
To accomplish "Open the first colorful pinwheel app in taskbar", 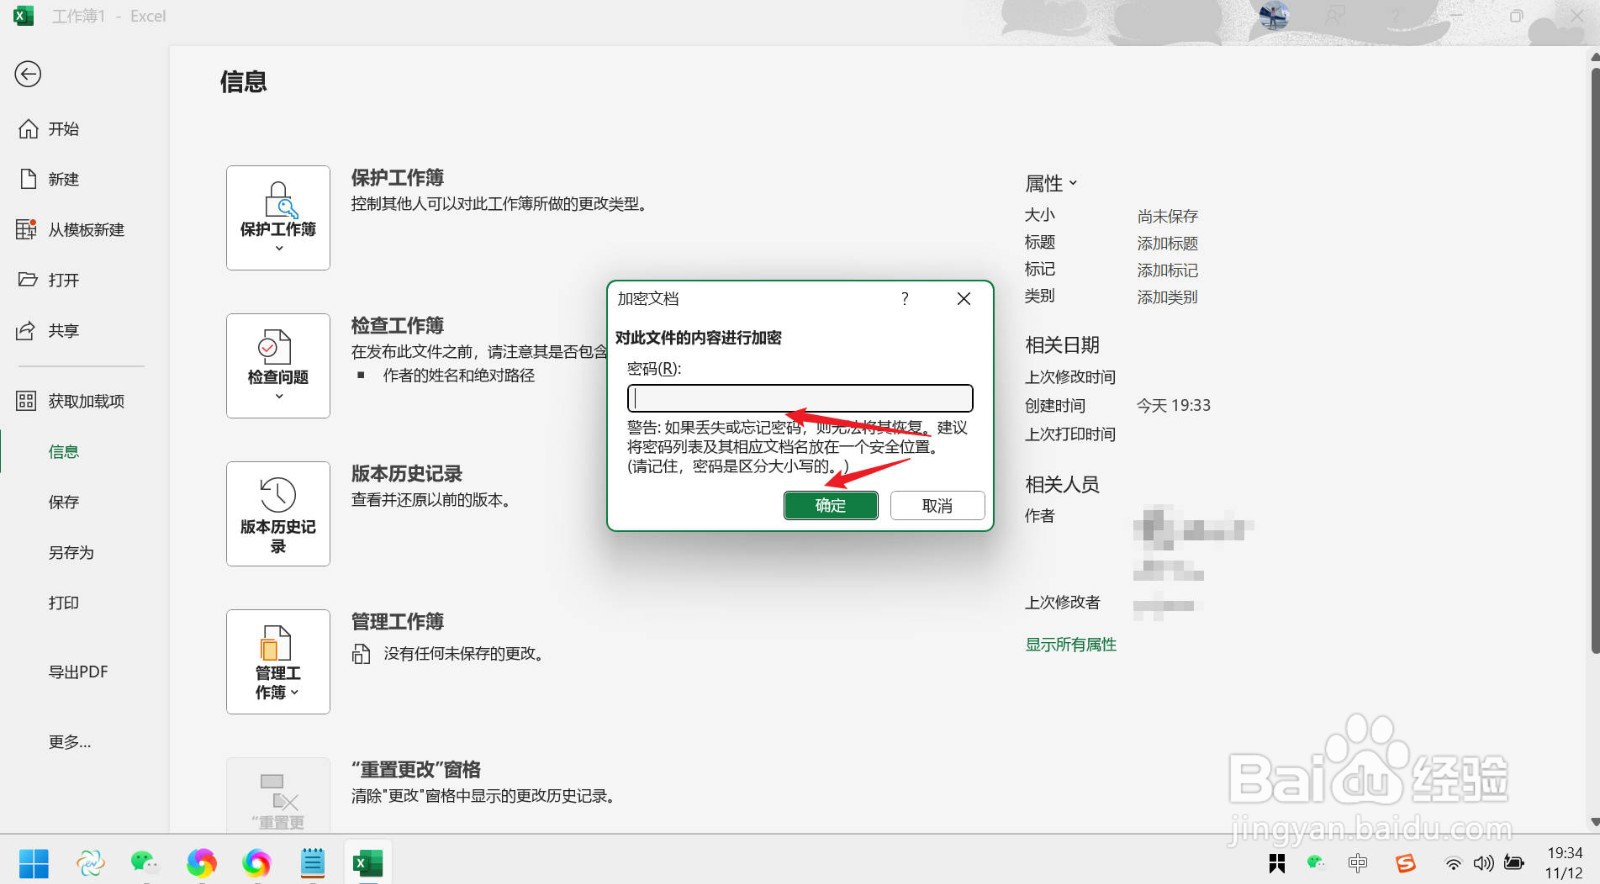I will 202,863.
